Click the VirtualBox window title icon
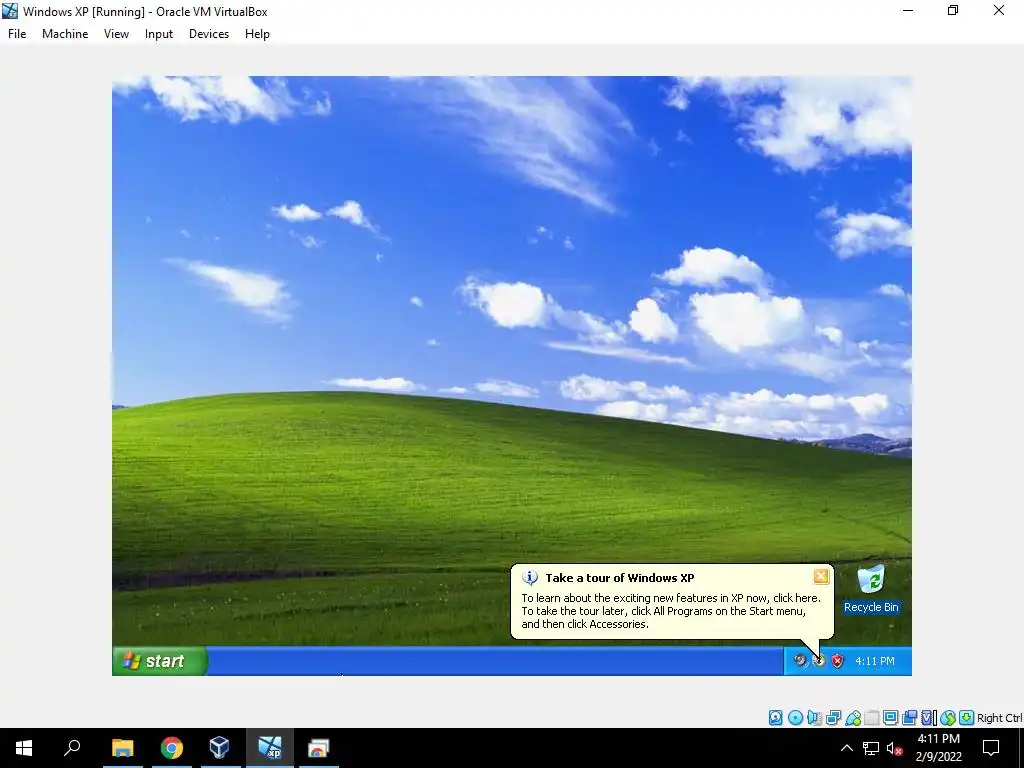This screenshot has width=1024, height=768. tap(10, 11)
